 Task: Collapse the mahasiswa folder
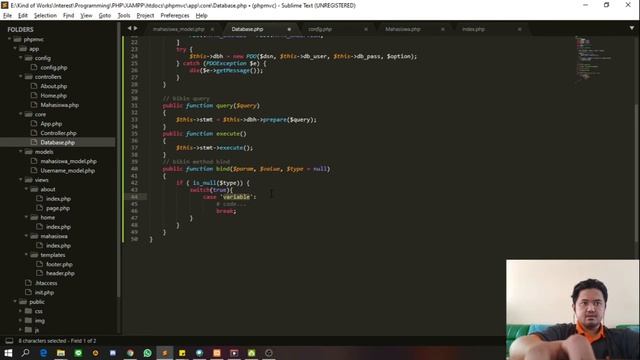[27, 236]
